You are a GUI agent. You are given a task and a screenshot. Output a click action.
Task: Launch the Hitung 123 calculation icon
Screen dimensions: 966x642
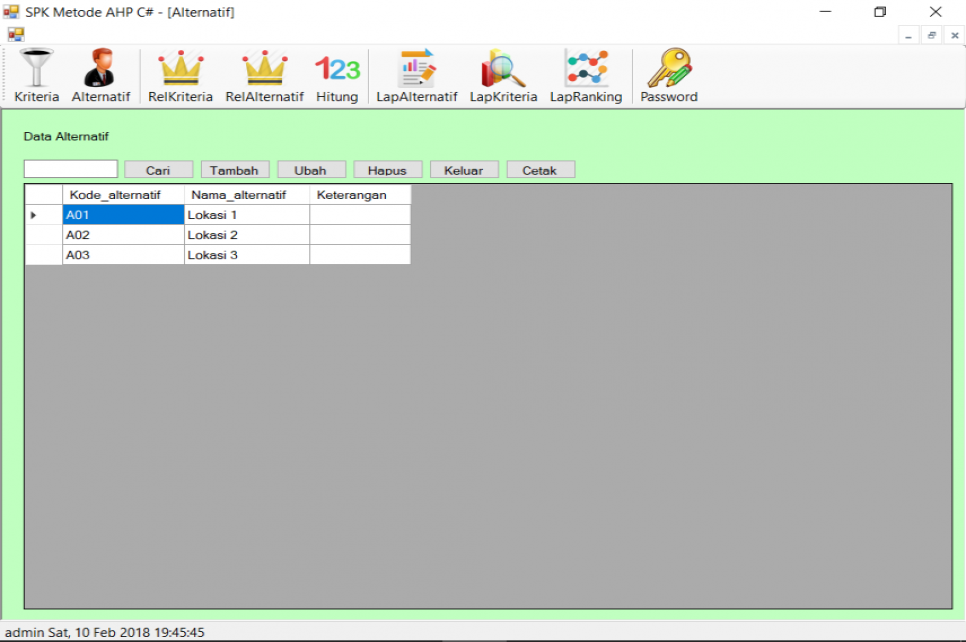click(x=337, y=76)
